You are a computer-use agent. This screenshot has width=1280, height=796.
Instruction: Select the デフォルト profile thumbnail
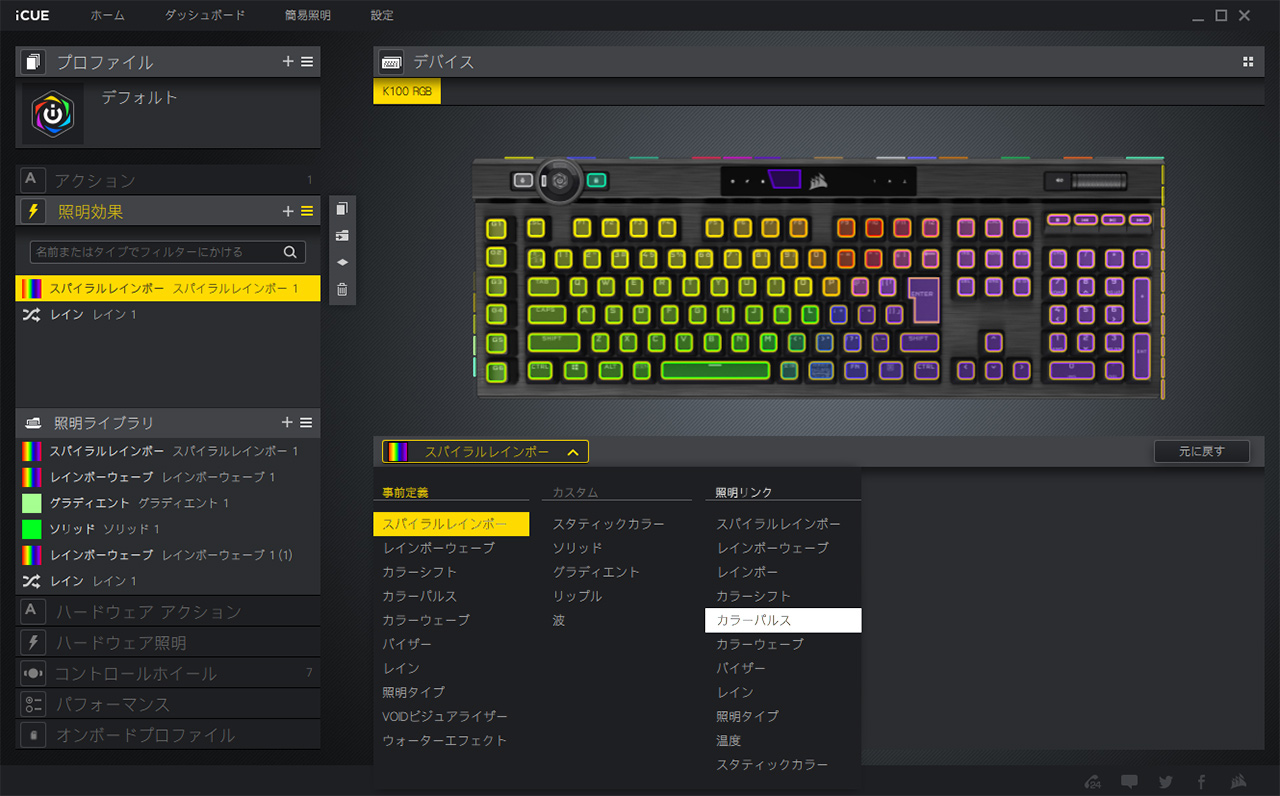pos(53,114)
